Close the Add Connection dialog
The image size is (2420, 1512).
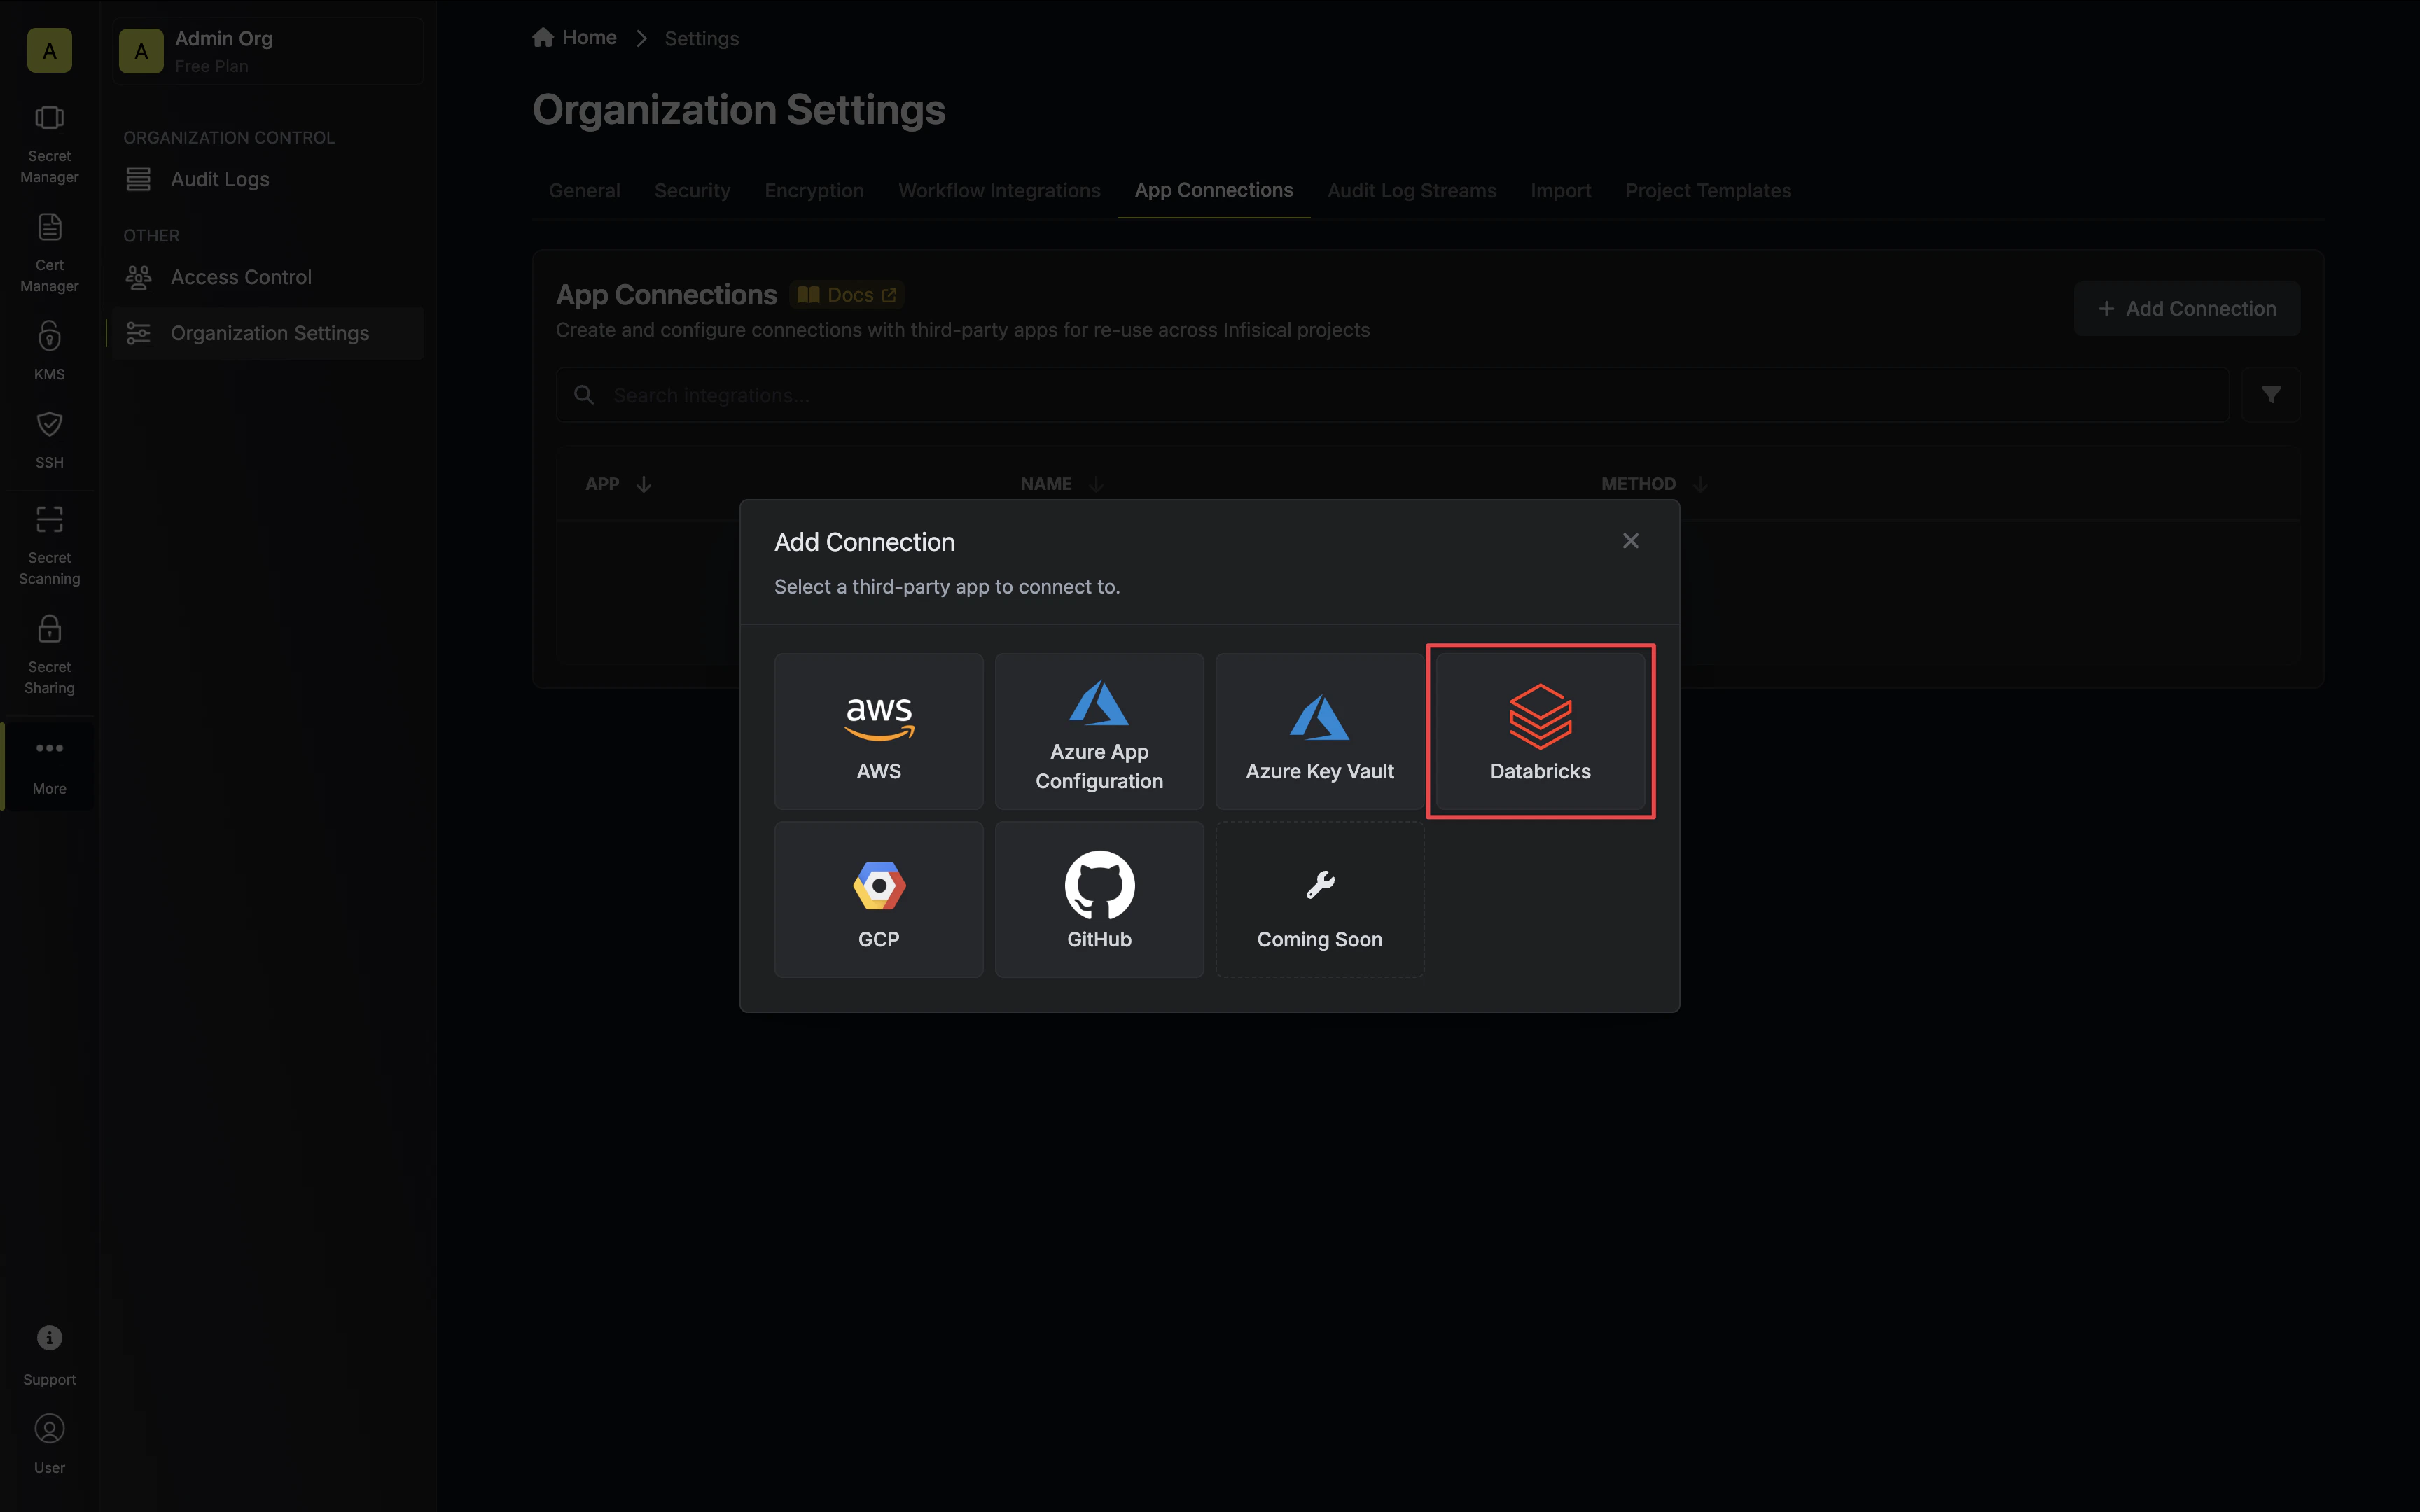click(1630, 541)
